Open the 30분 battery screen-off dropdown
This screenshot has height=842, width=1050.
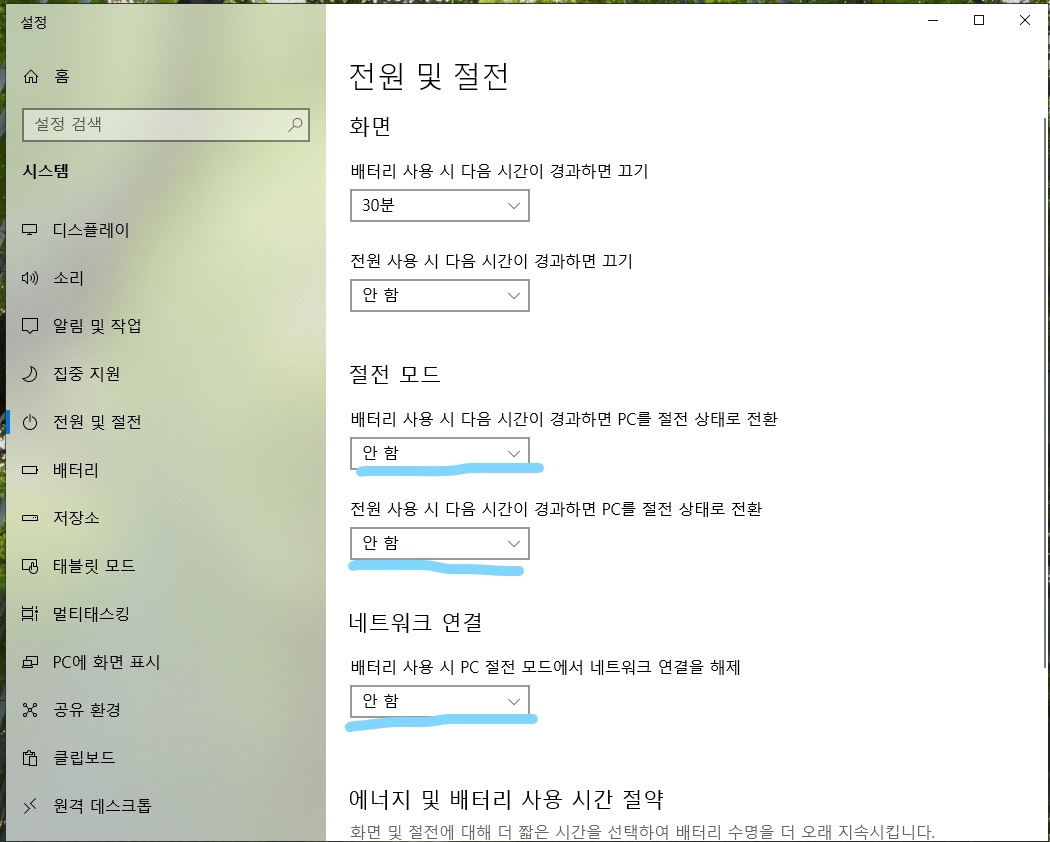point(440,206)
